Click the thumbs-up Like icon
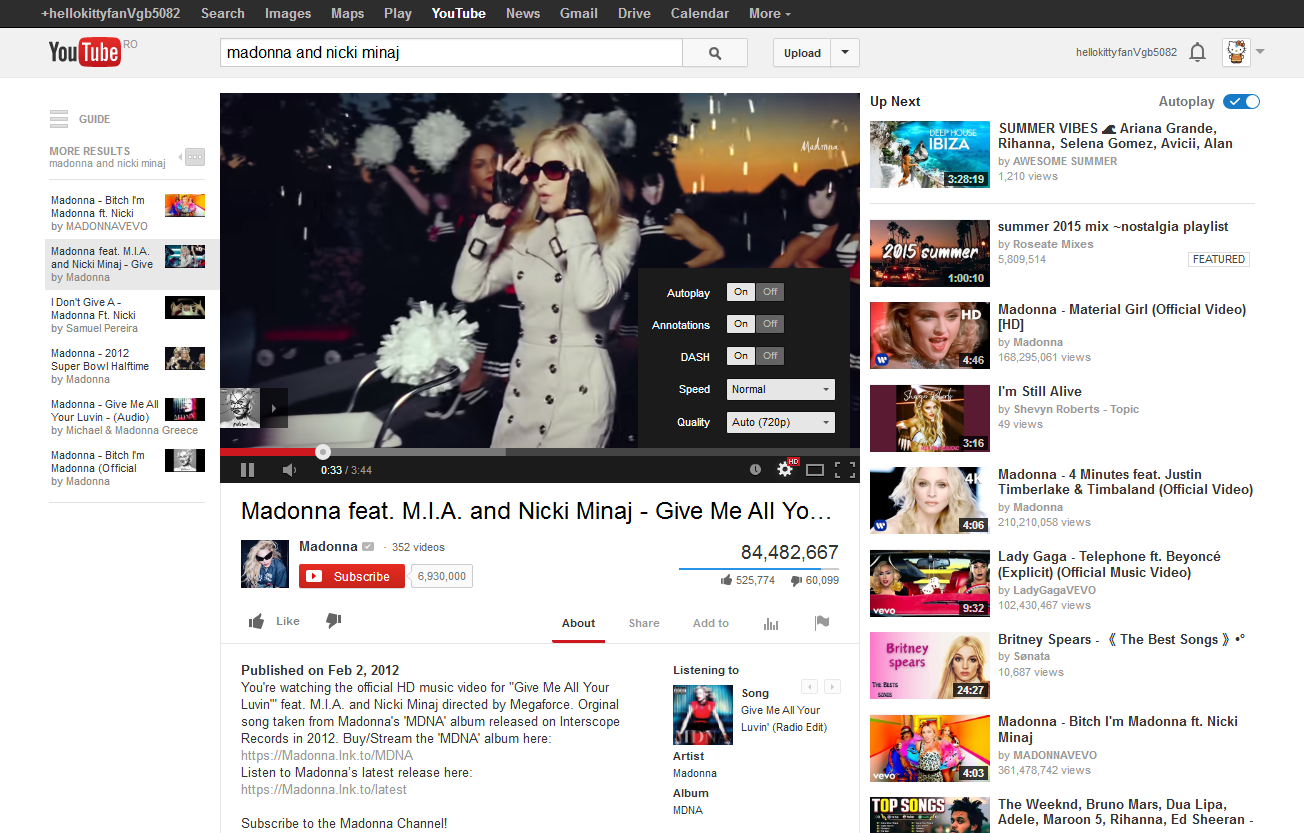The image size is (1304, 833). [257, 621]
